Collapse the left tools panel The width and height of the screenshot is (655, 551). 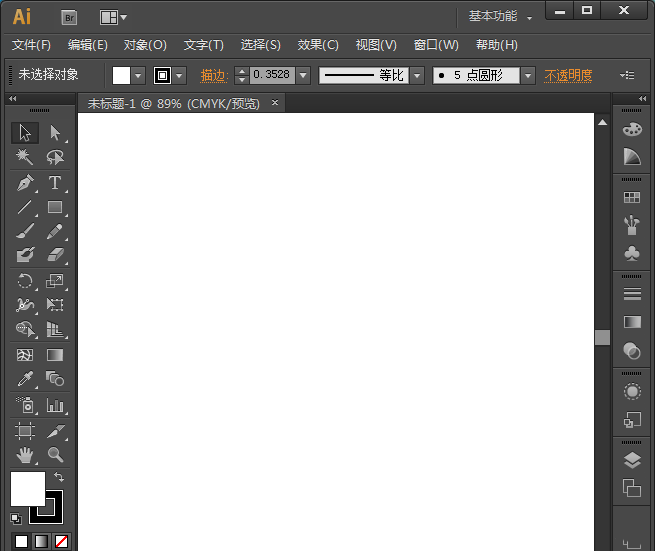click(13, 99)
